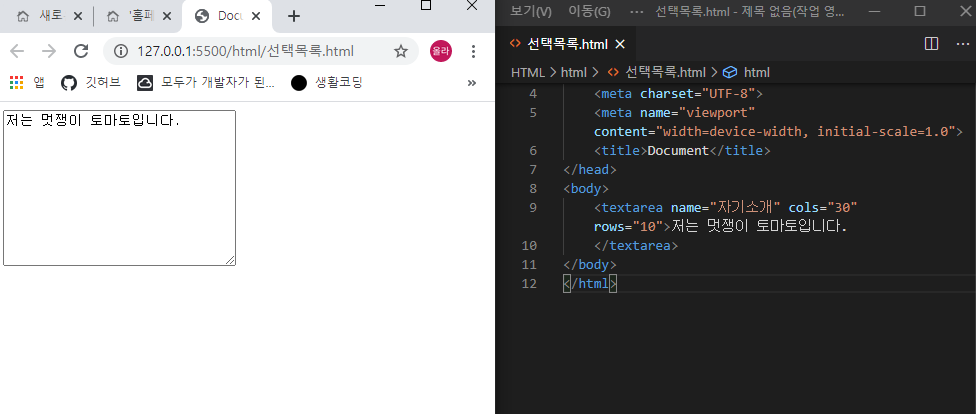This screenshot has width=976, height=414.
Task: Close the Document Chrome tab
Action: pos(258,16)
